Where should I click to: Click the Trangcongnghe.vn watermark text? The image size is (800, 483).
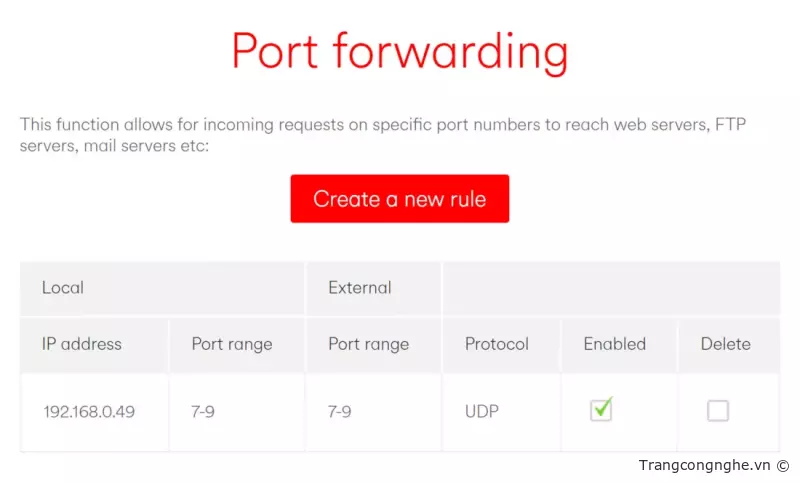click(704, 466)
